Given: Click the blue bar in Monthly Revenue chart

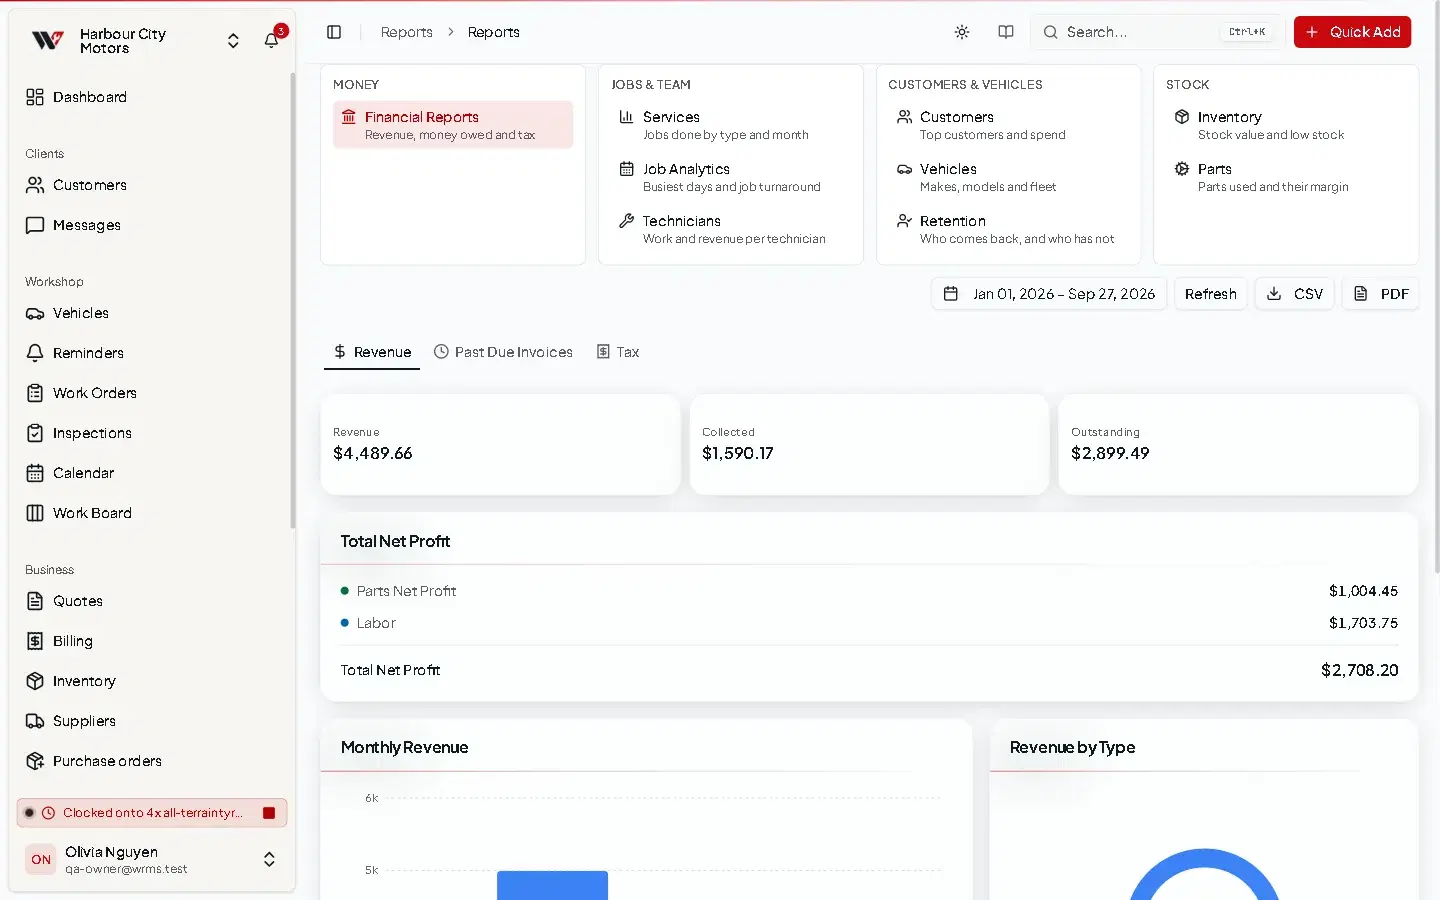Looking at the screenshot, I should (552, 885).
